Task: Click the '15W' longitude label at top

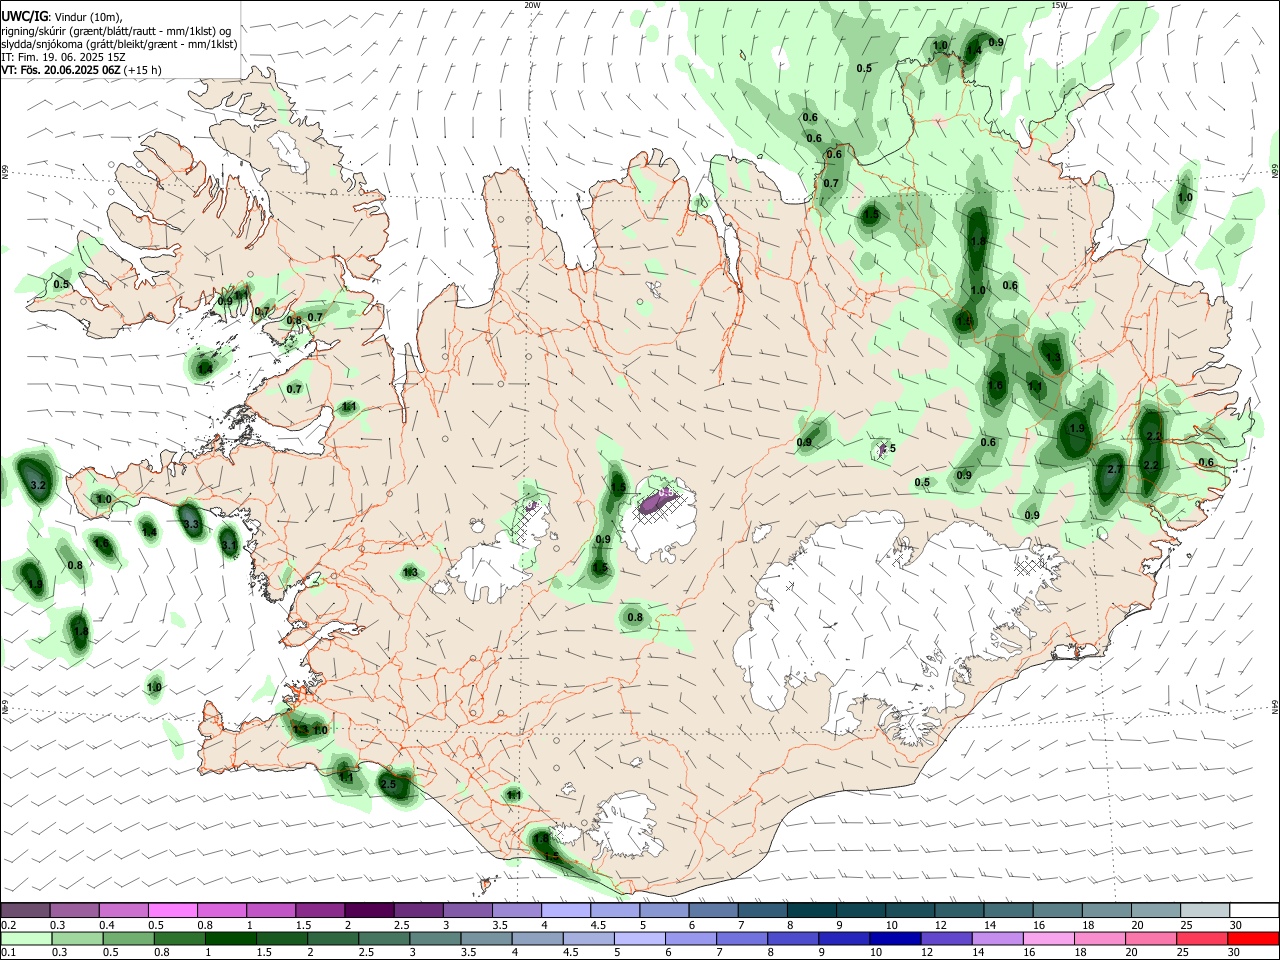Action: [1059, 5]
